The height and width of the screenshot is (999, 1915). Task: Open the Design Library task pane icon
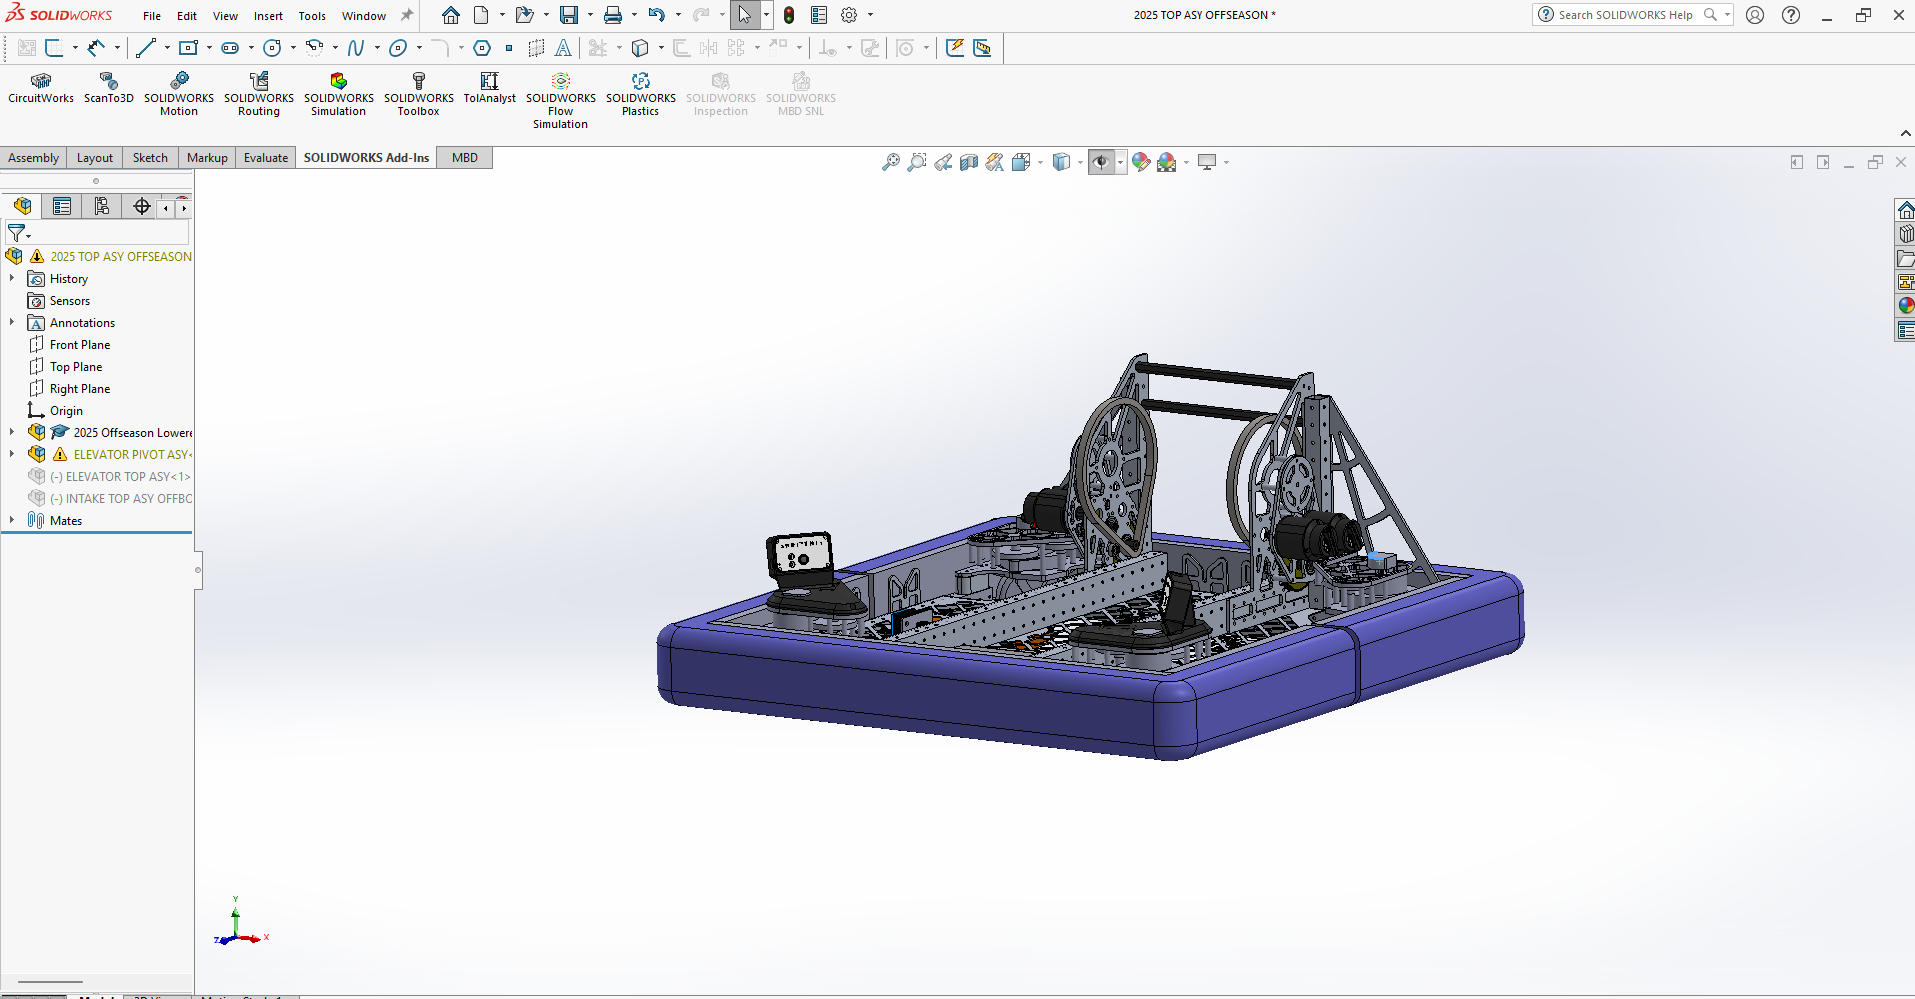(x=1905, y=234)
